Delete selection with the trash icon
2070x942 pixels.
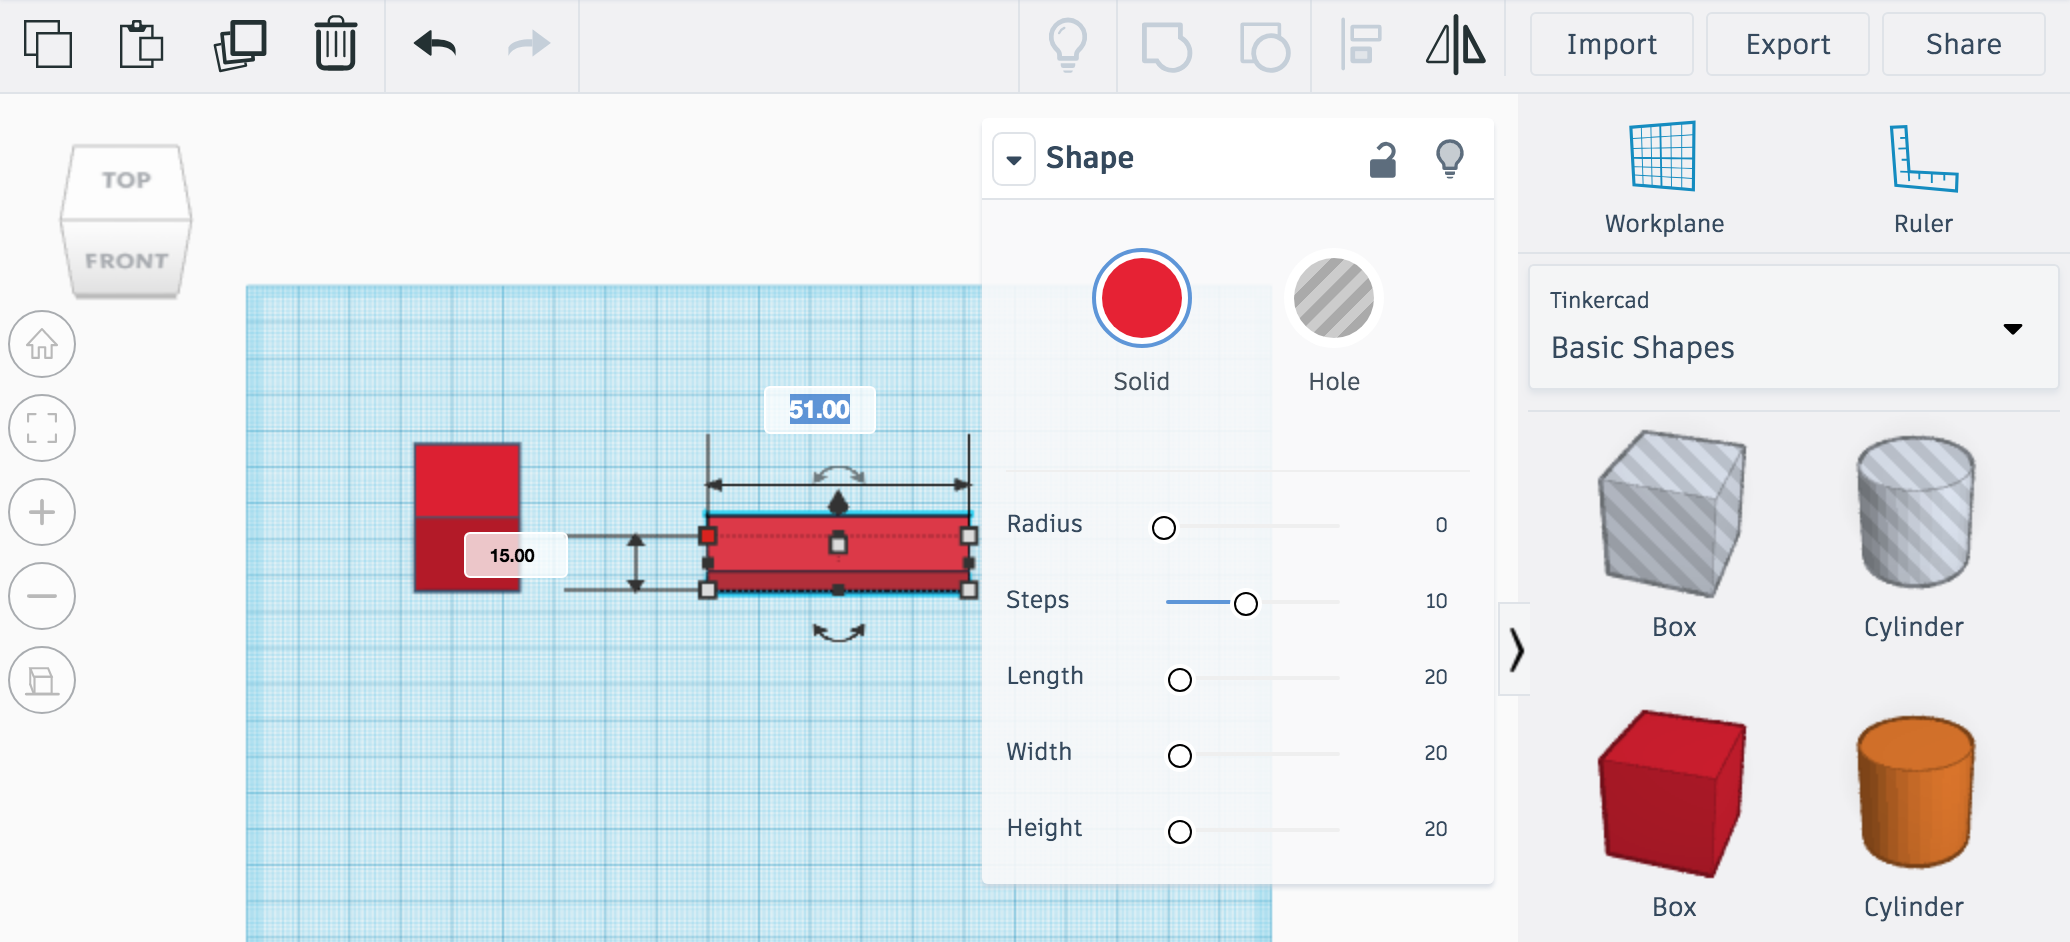336,44
